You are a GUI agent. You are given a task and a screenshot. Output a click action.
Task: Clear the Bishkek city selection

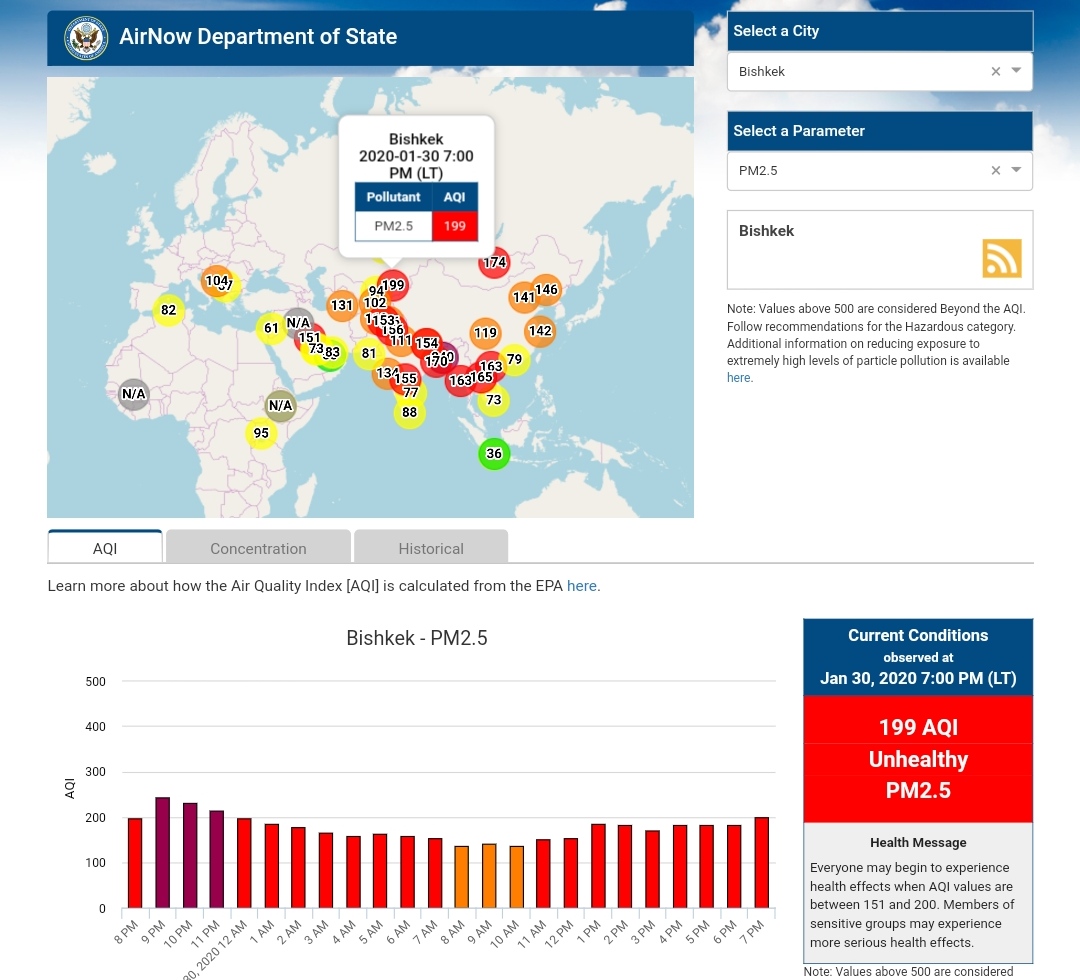(x=995, y=71)
